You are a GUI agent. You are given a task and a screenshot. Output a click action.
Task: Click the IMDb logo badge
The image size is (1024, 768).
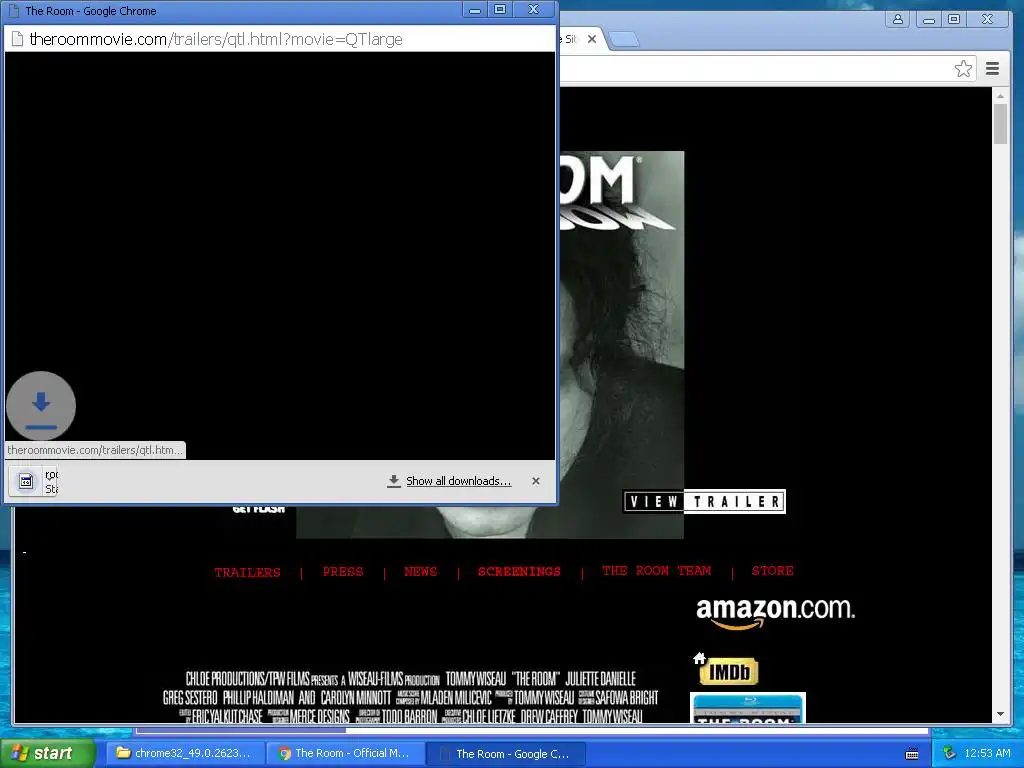(x=728, y=671)
